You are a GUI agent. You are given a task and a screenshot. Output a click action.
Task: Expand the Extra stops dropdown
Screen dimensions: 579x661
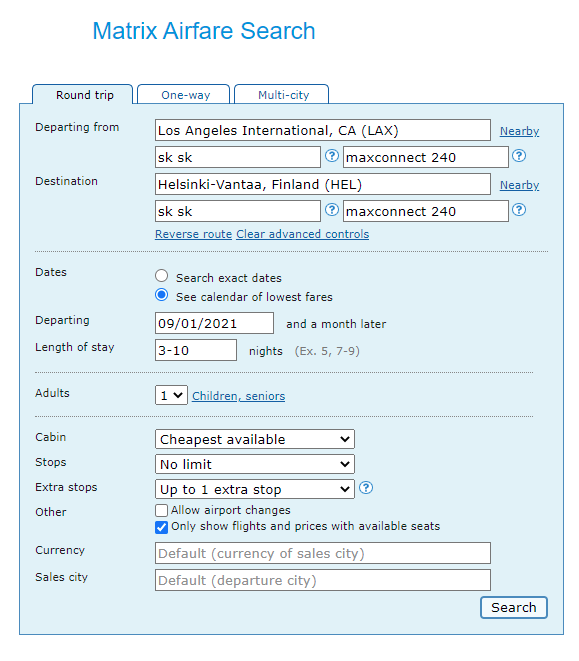(255, 489)
